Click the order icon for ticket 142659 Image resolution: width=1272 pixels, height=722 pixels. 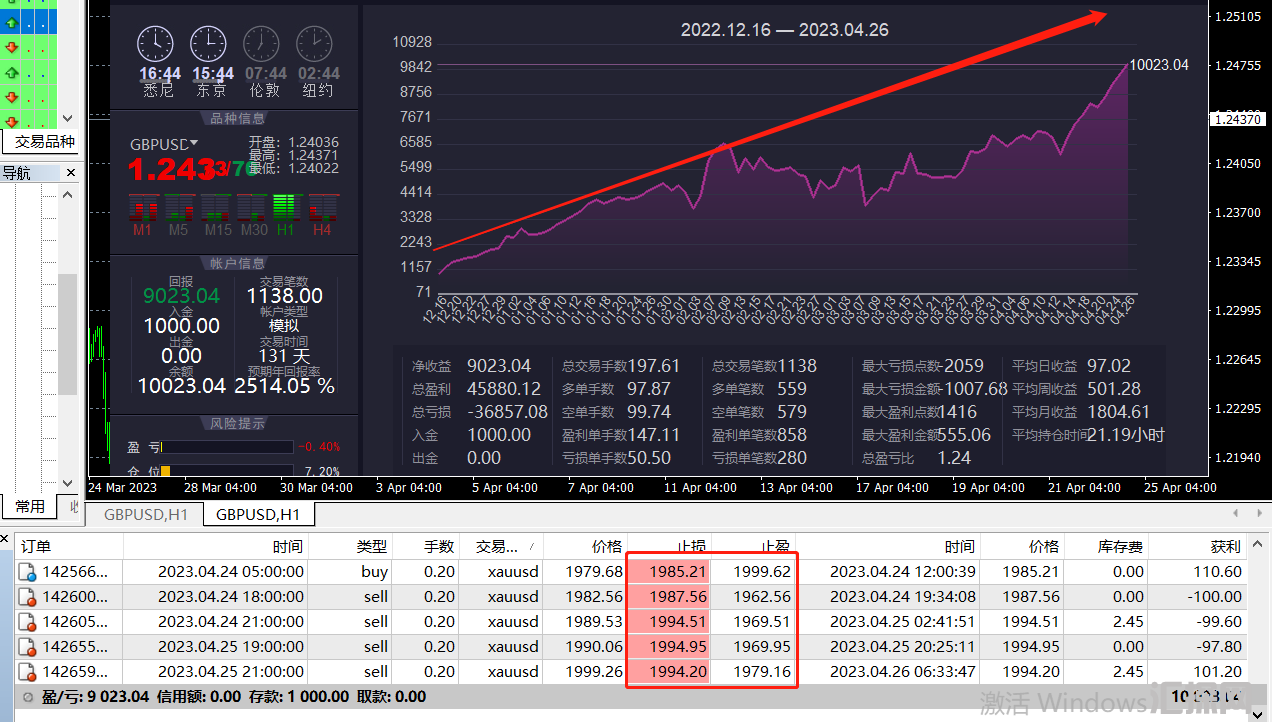[28, 672]
